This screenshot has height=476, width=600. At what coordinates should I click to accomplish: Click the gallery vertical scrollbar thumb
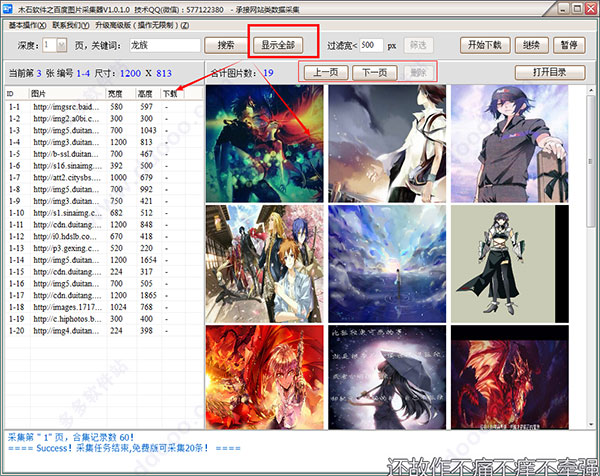coord(590,162)
